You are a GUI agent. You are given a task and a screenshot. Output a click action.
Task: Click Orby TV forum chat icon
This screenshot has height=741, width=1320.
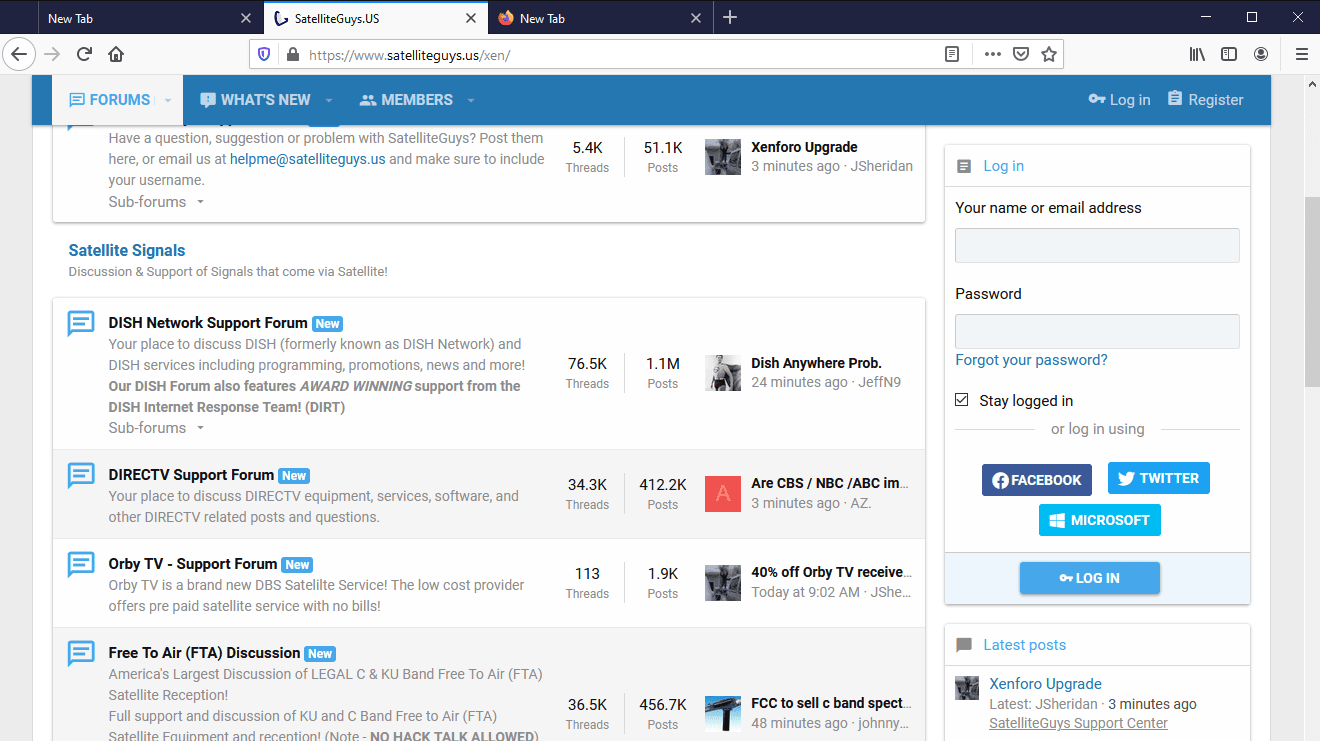[x=81, y=564]
